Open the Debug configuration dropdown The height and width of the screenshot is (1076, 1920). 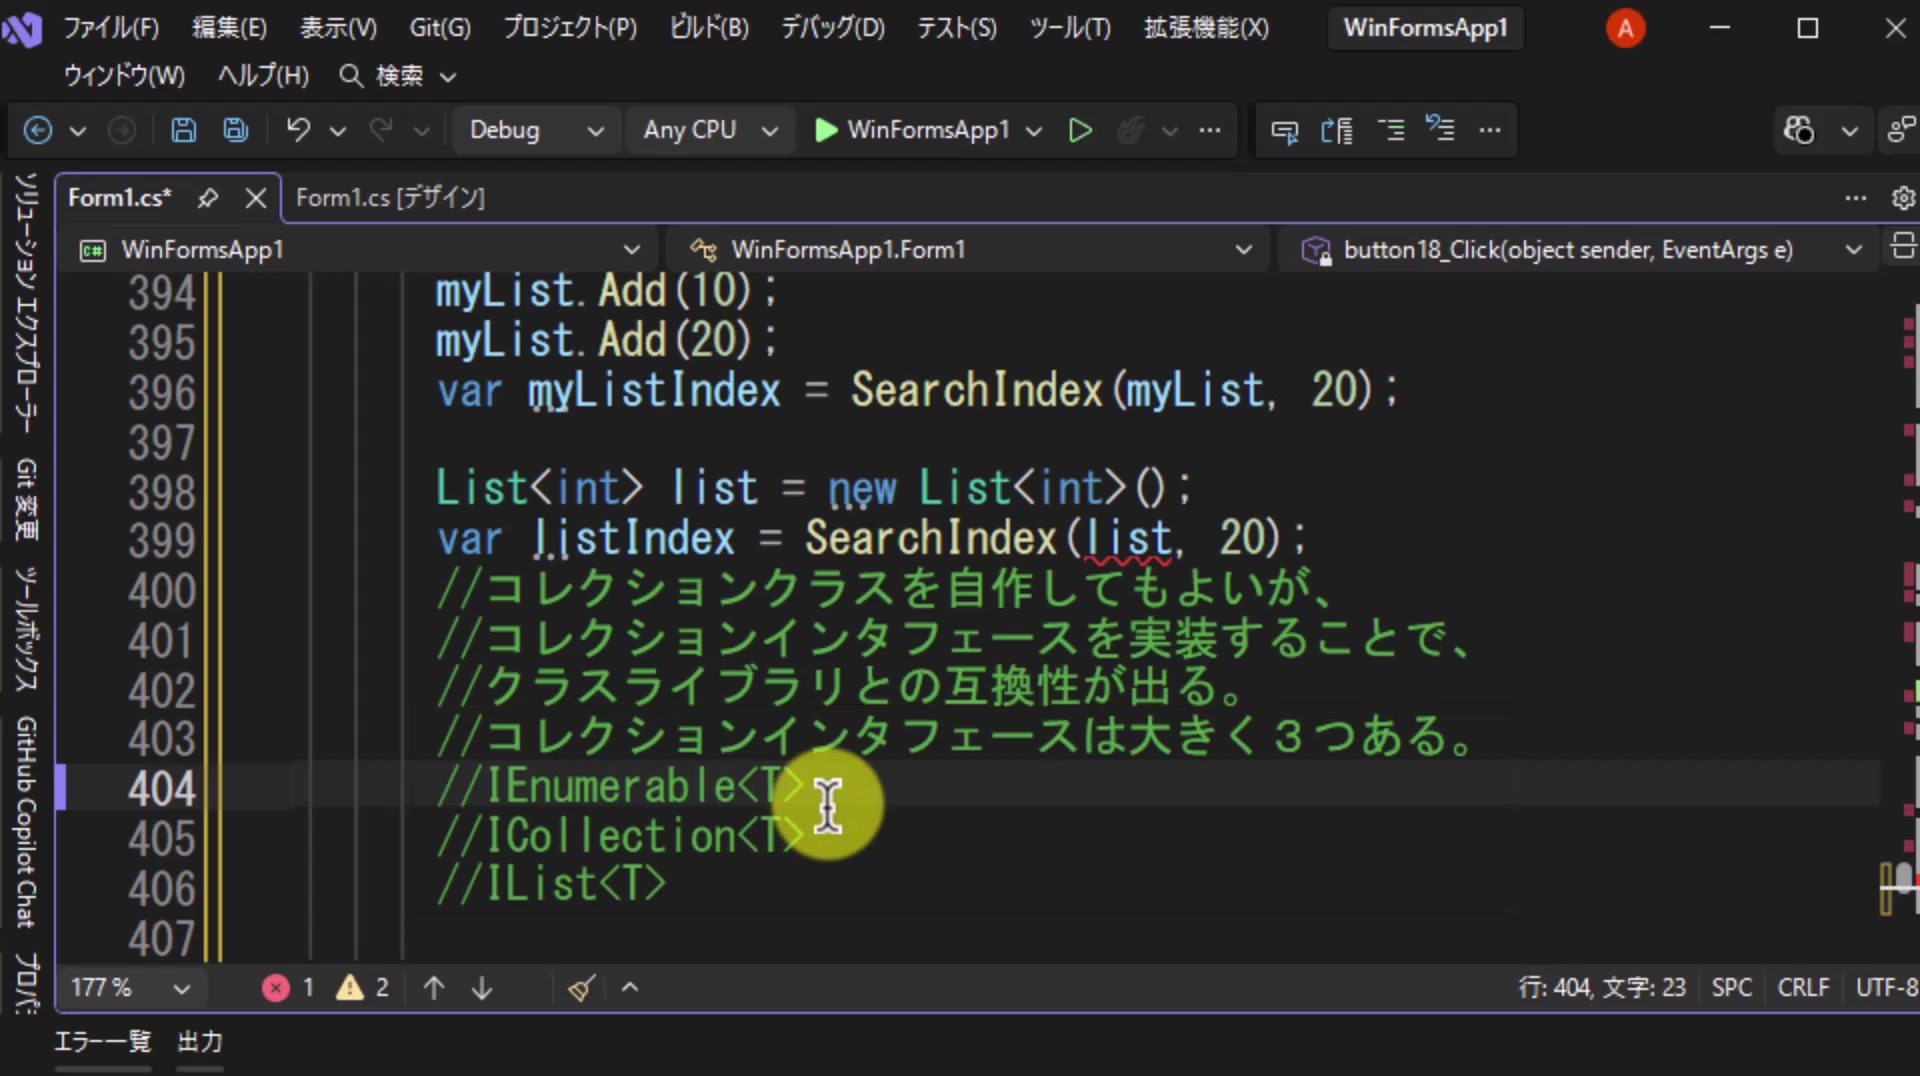point(536,130)
